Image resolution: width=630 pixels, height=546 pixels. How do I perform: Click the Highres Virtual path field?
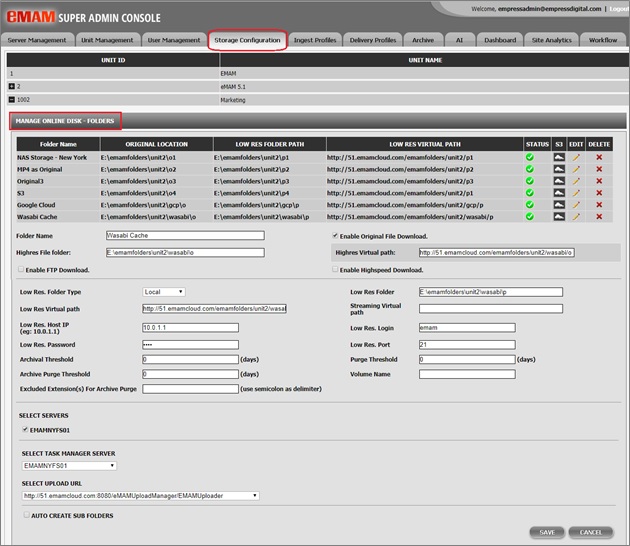tap(497, 252)
